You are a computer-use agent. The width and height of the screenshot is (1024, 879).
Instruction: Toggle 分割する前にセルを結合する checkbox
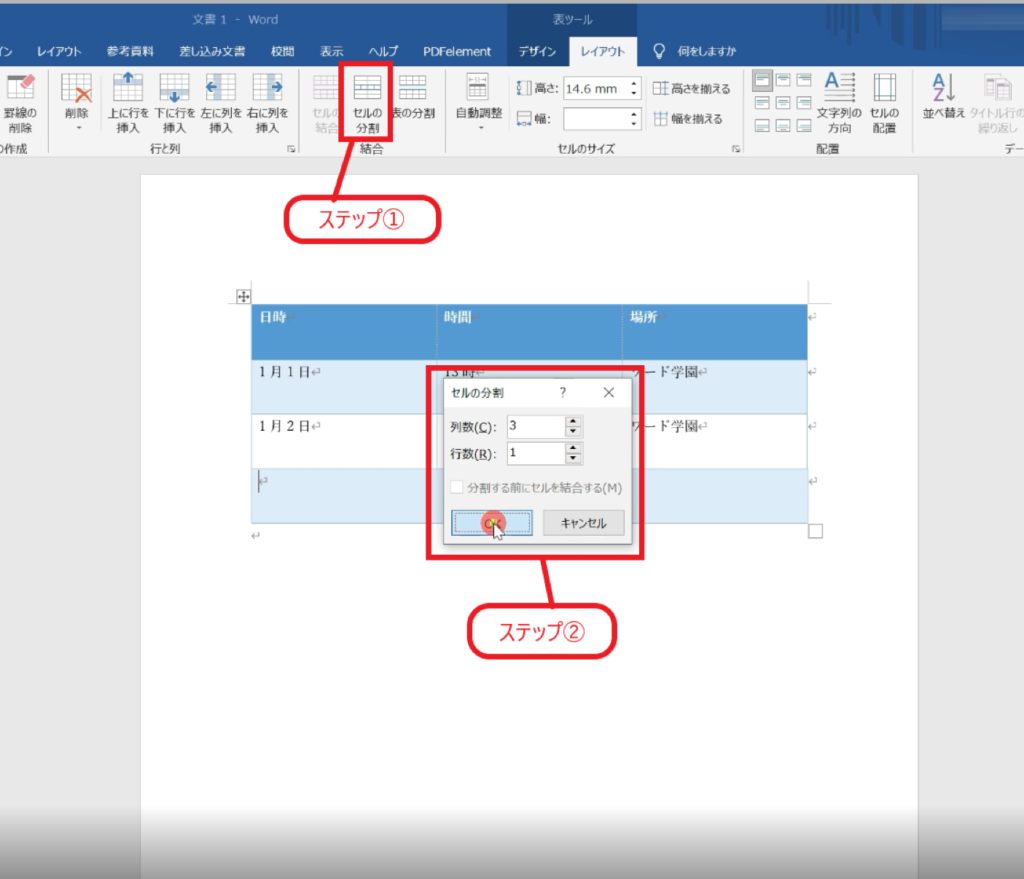click(x=457, y=488)
